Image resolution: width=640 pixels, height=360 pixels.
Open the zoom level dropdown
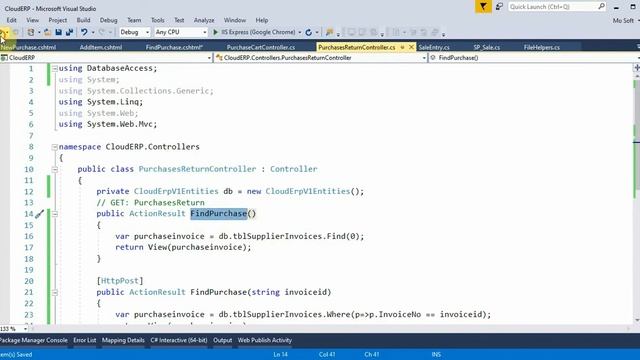(25, 329)
